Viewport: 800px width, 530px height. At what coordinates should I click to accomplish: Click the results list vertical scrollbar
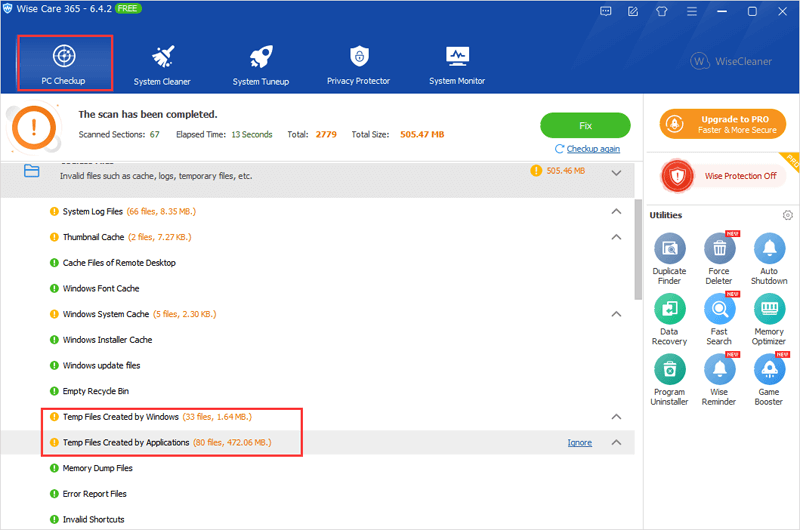pyautogui.click(x=638, y=249)
